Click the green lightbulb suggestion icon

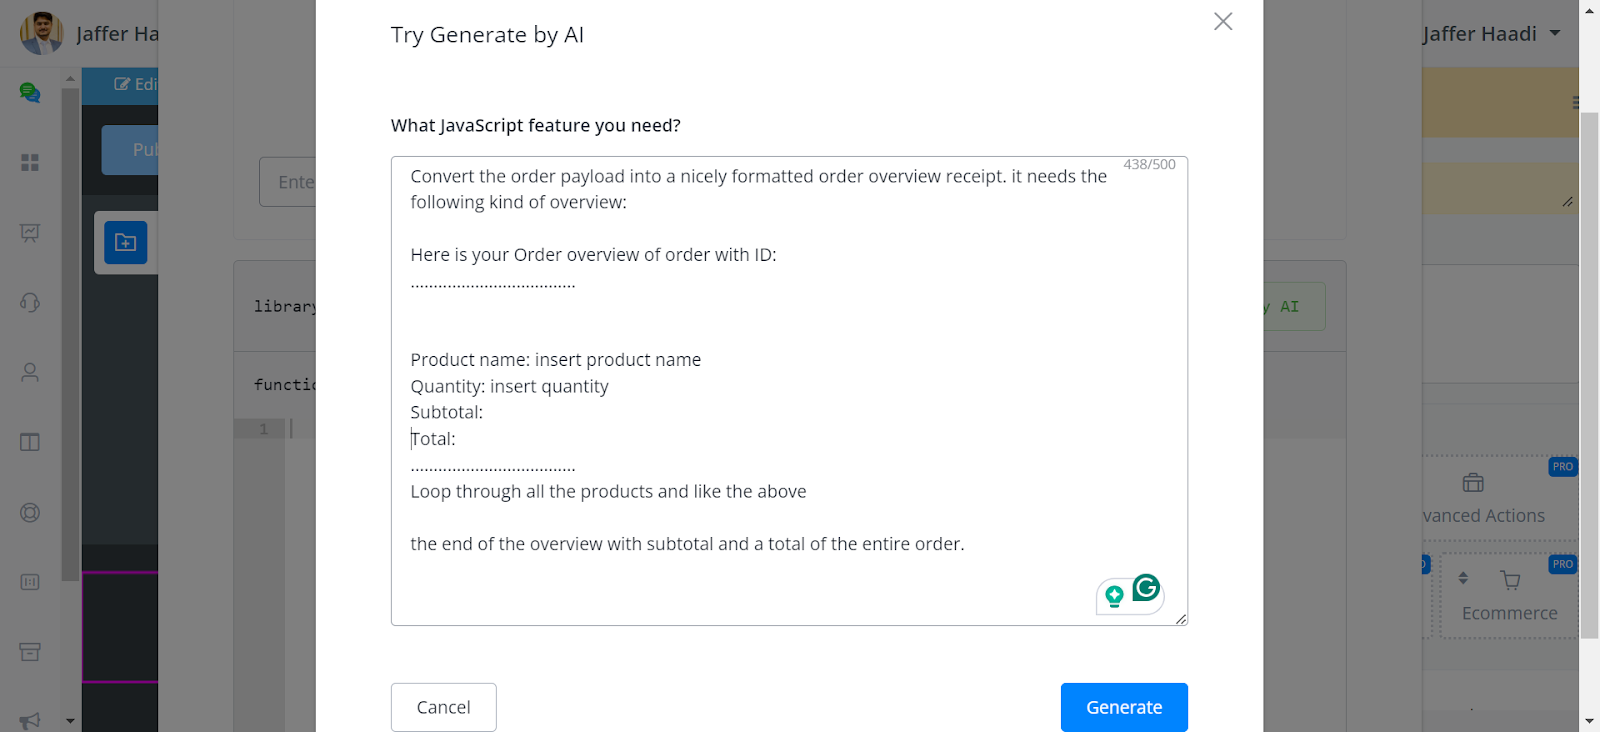tap(1114, 597)
